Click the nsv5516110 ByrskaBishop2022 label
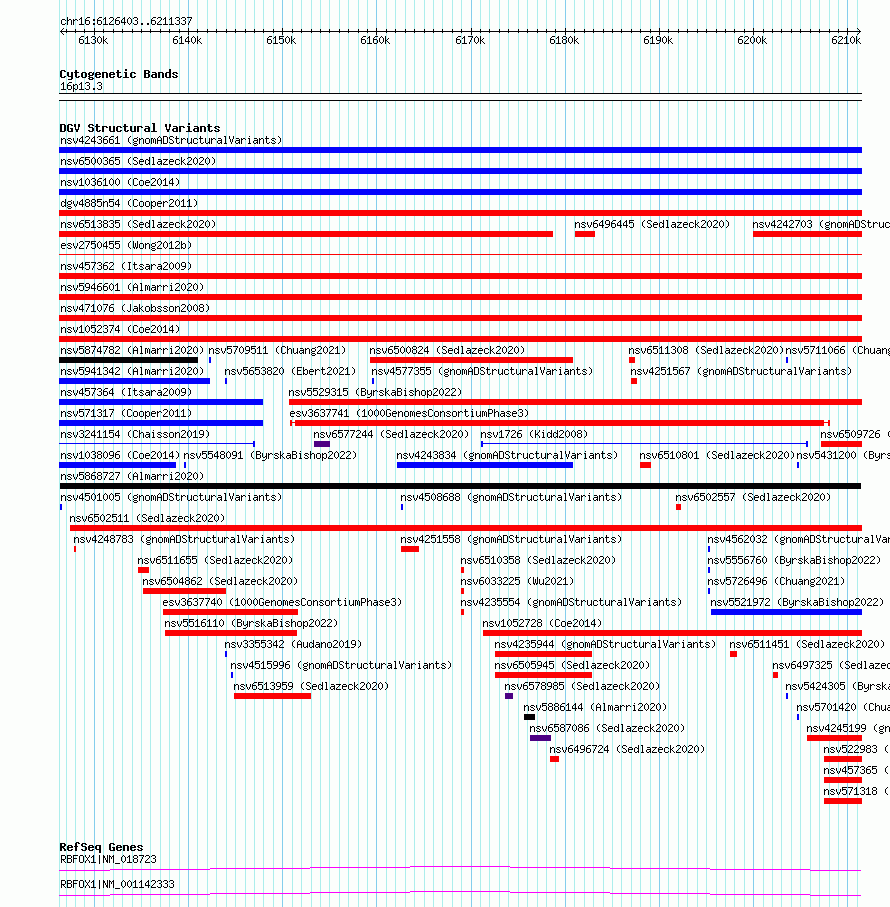Screen dimensions: 890x907 [x=251, y=624]
